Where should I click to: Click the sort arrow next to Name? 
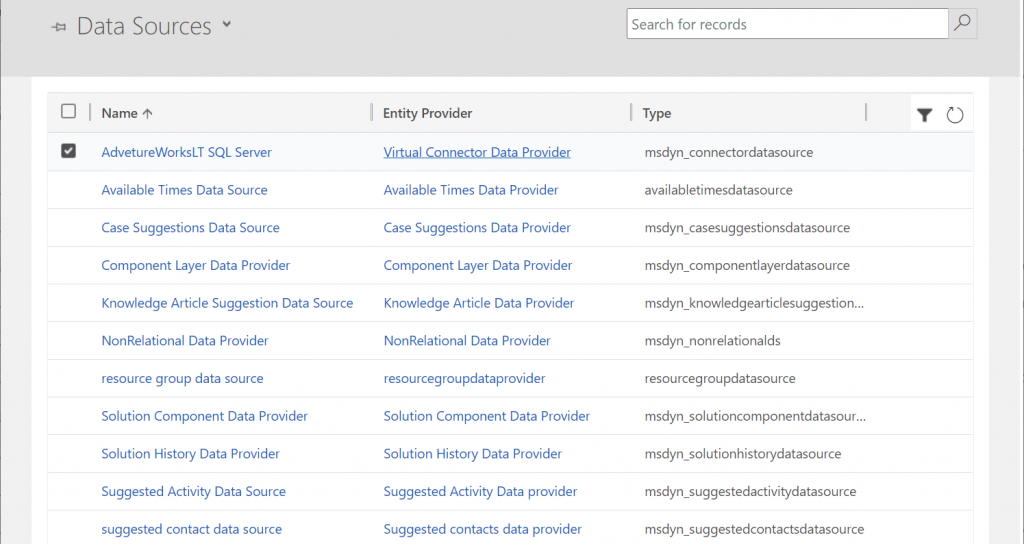pyautogui.click(x=148, y=114)
